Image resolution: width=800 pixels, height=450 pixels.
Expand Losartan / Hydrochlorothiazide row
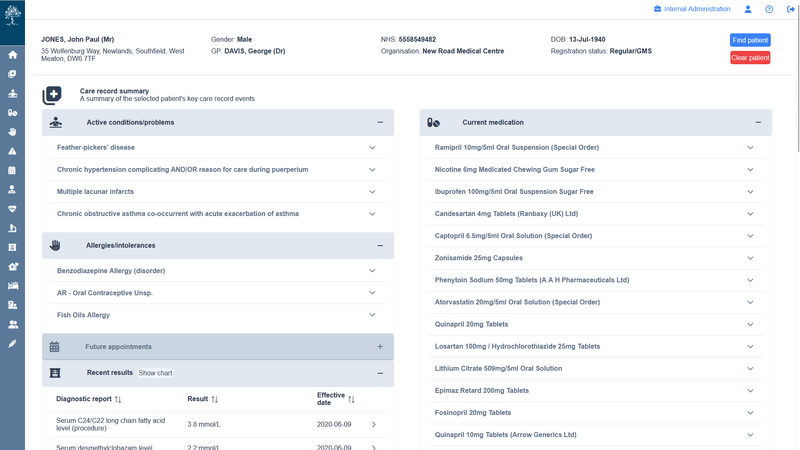[750, 346]
